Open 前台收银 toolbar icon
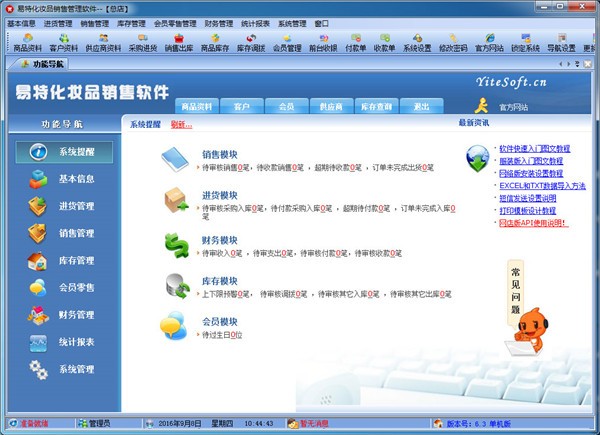The image size is (600, 435). [323, 42]
